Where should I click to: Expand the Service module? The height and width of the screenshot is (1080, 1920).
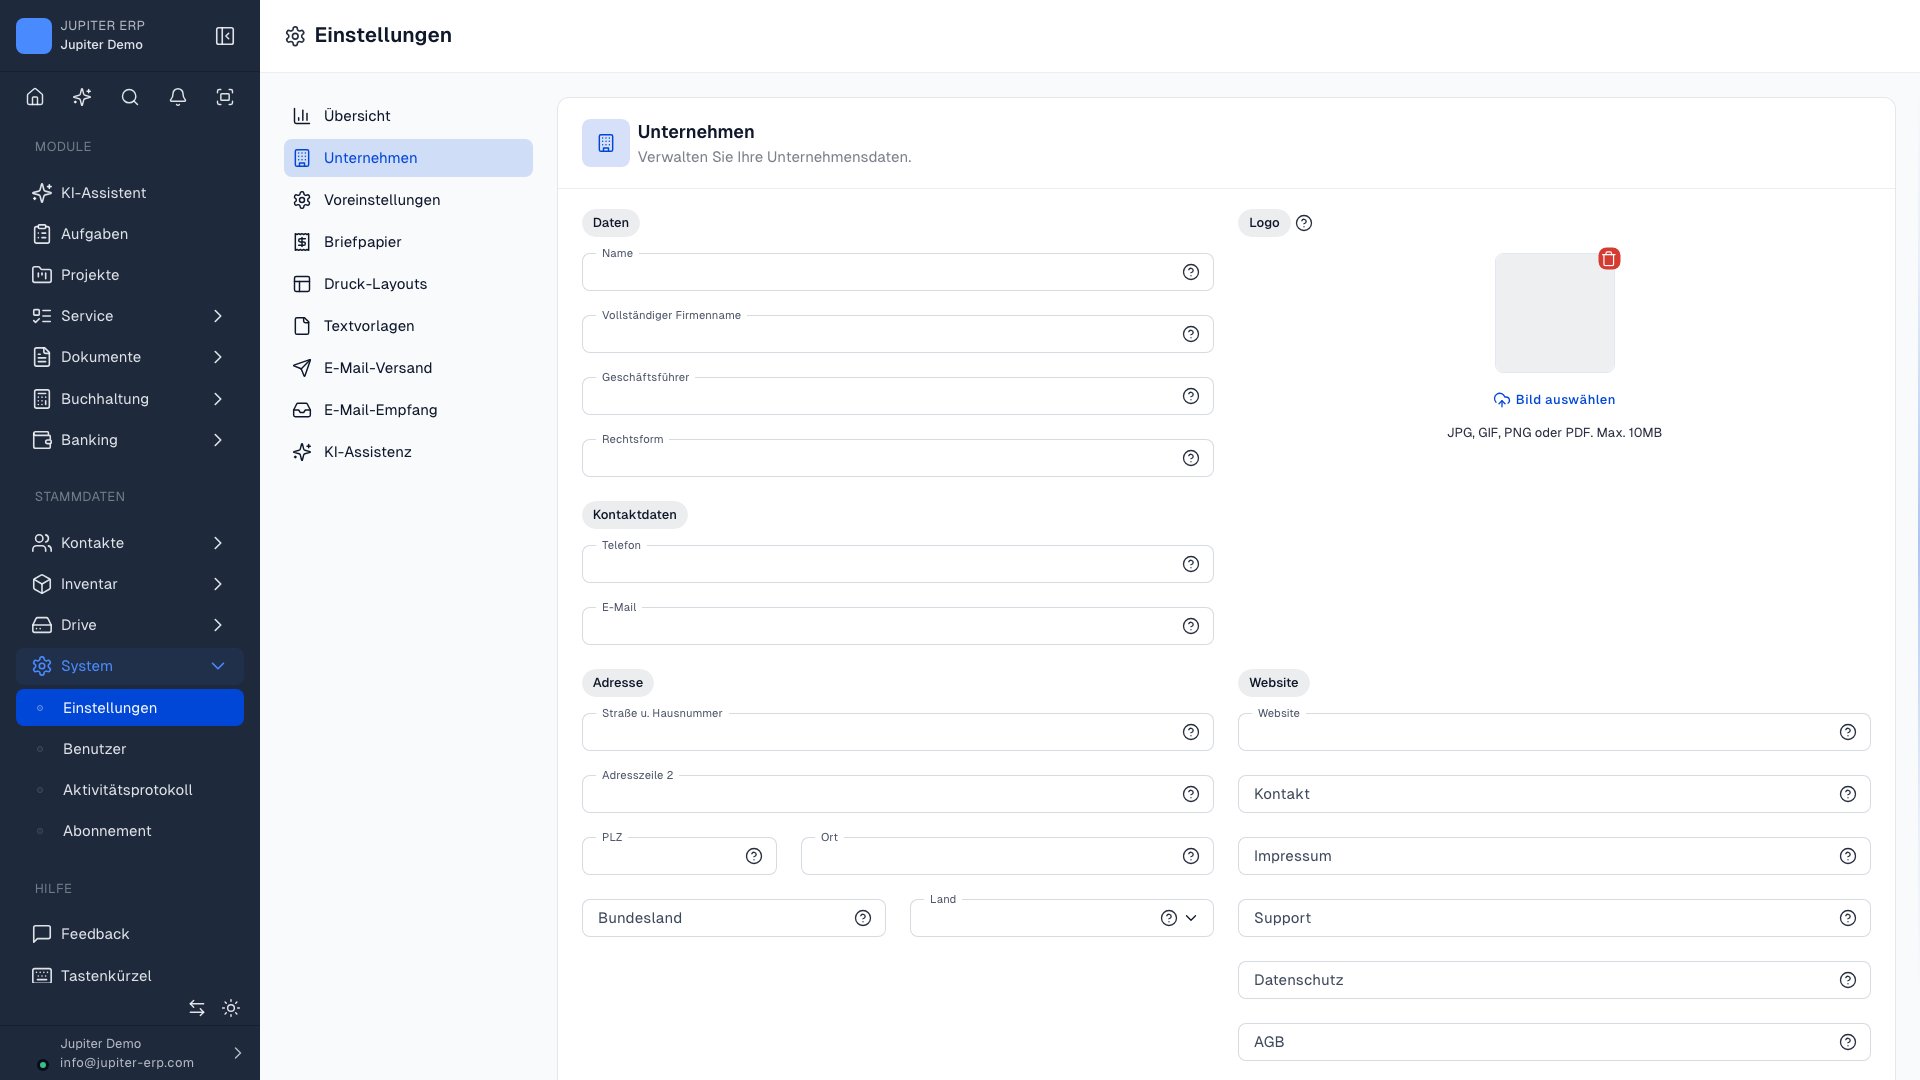(x=130, y=316)
